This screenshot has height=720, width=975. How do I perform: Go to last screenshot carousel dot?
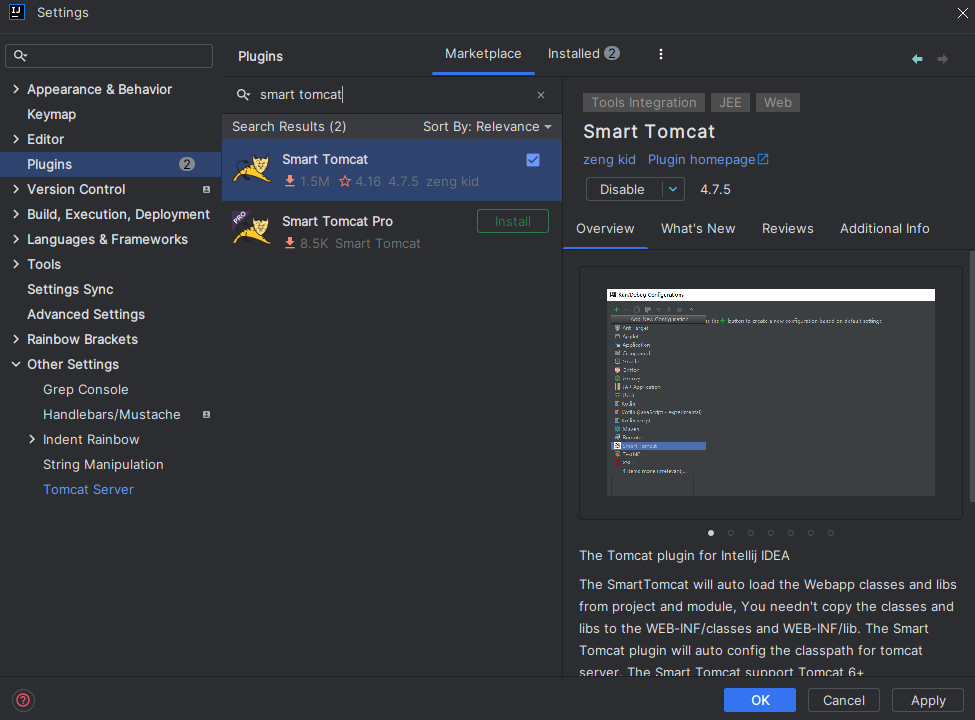(x=830, y=533)
